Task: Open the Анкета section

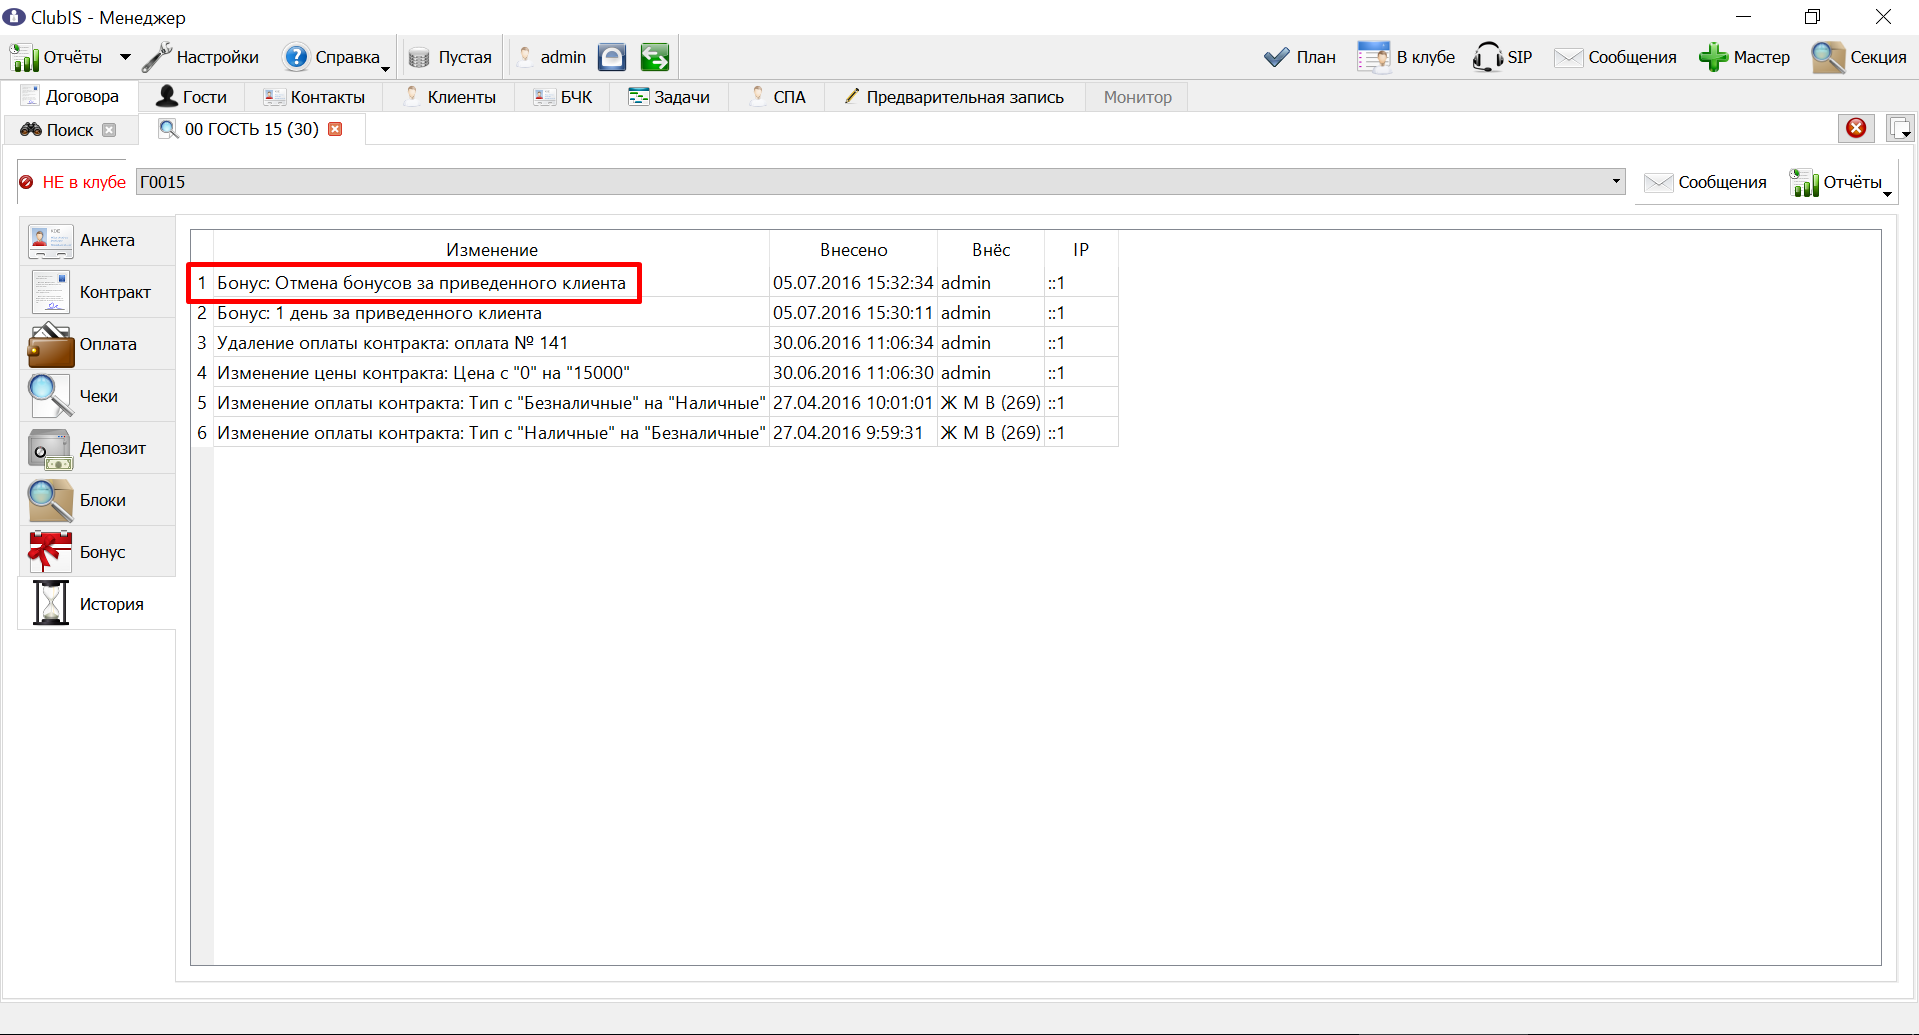Action: pos(97,240)
